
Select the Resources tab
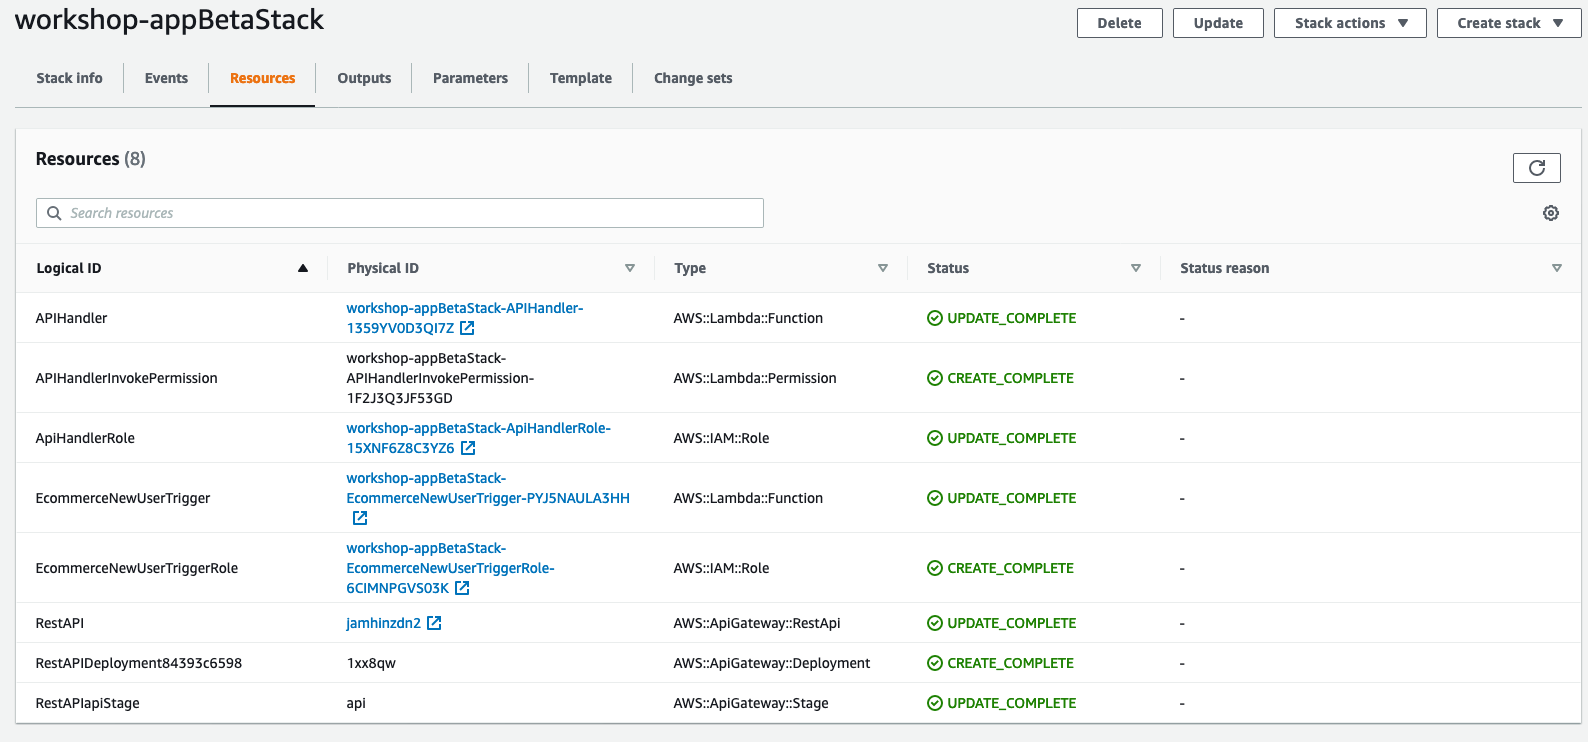point(262,78)
